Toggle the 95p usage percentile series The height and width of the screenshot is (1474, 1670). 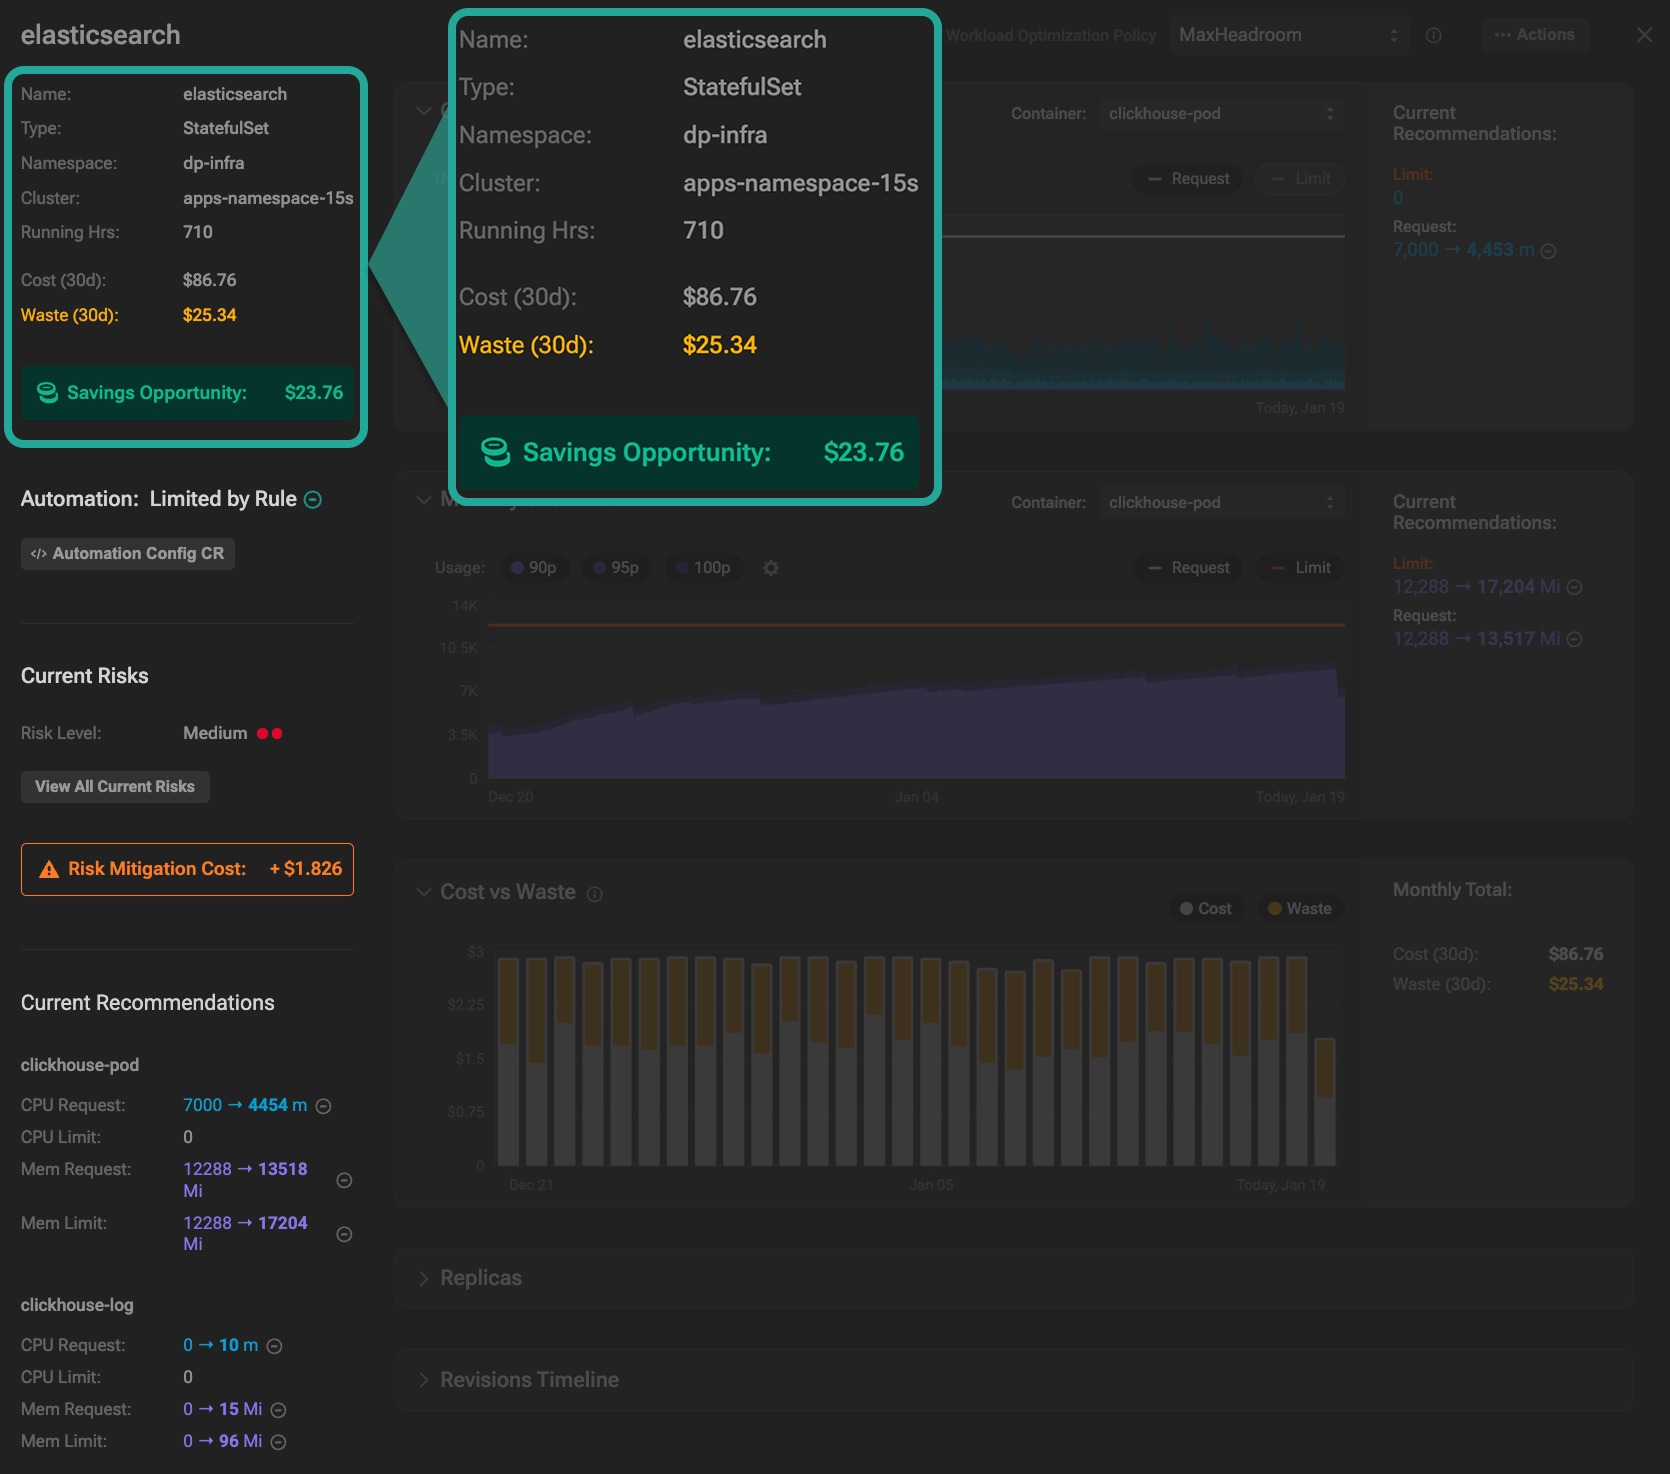coord(616,568)
